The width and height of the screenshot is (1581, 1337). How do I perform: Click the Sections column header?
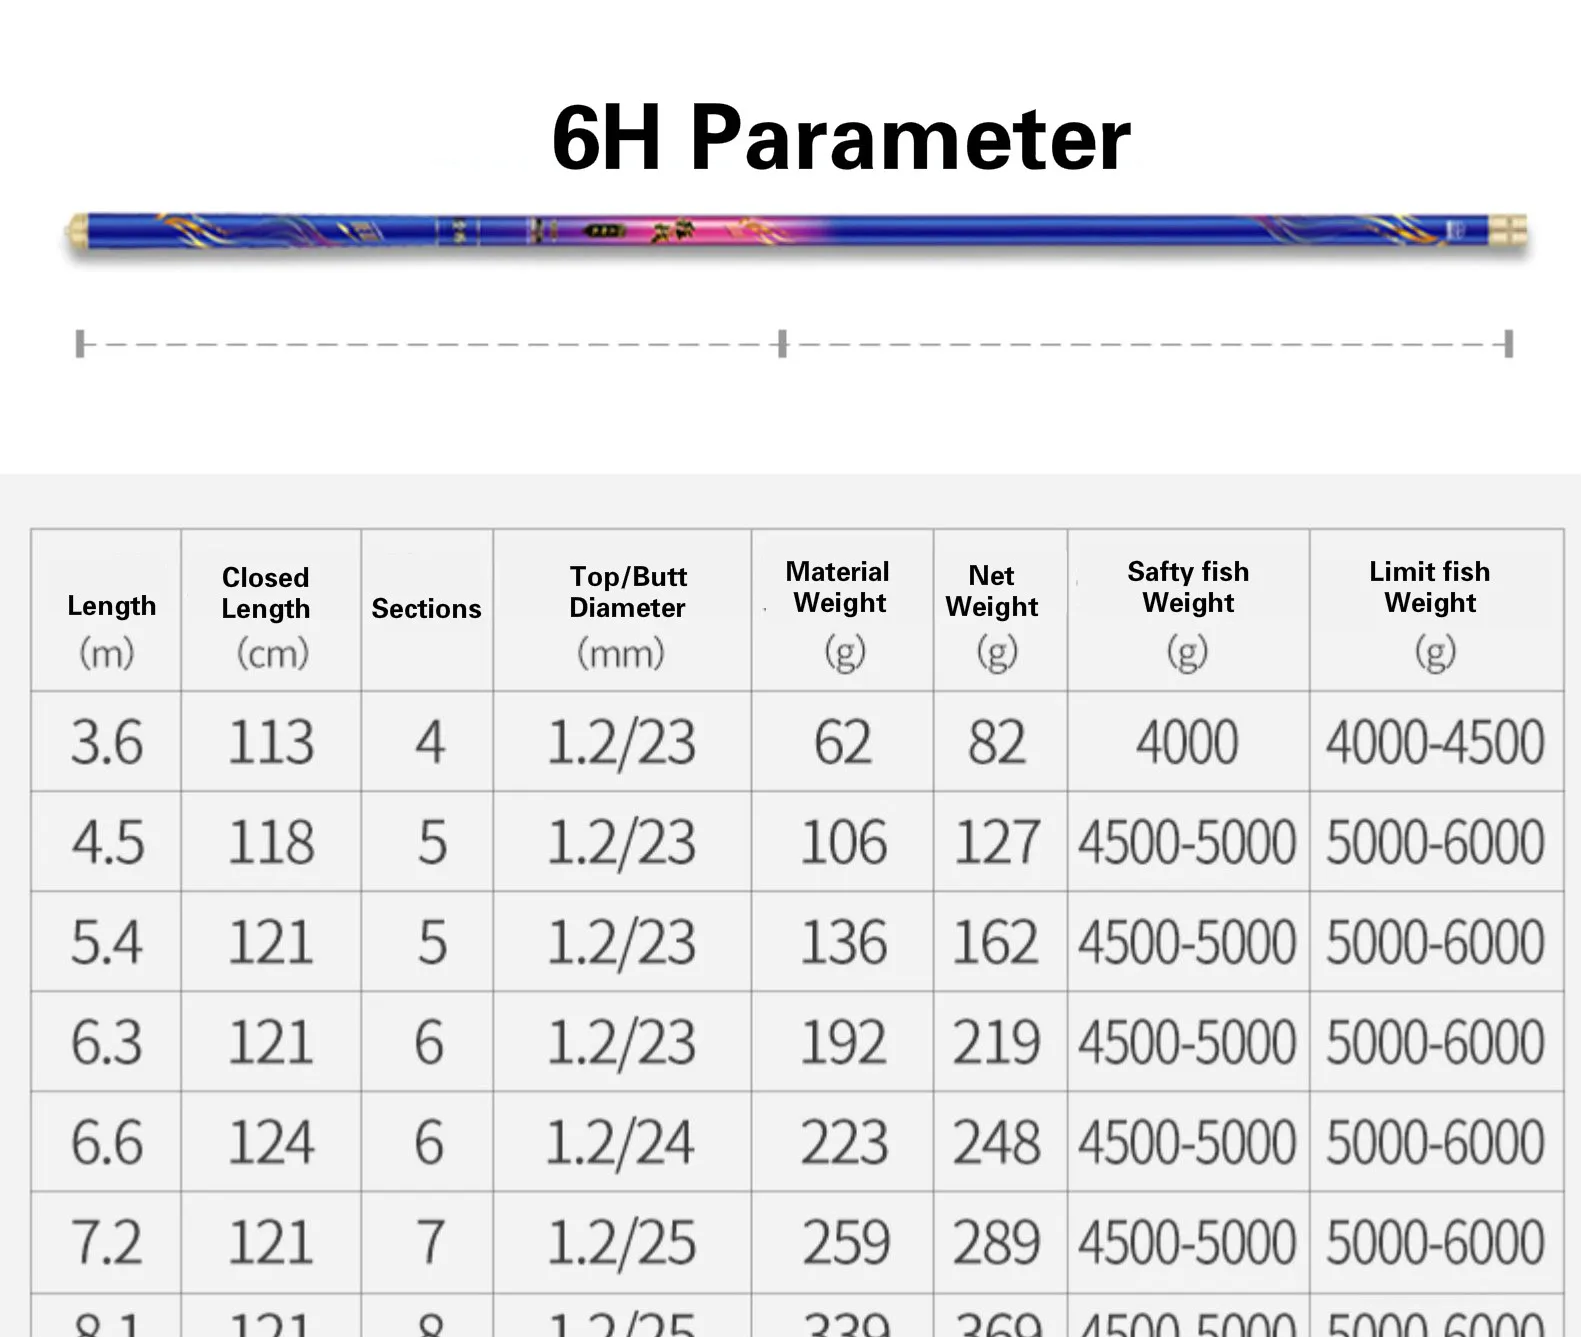pyautogui.click(x=426, y=608)
